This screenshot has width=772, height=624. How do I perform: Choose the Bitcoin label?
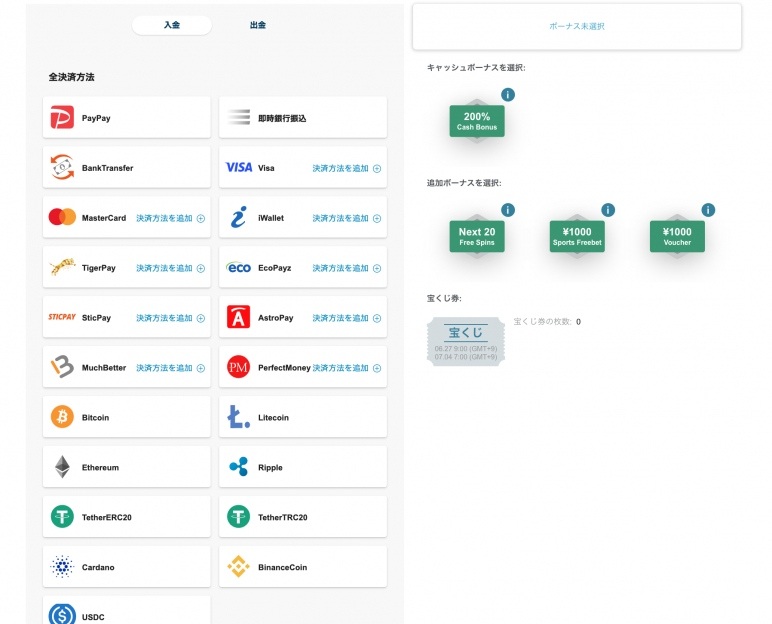click(95, 418)
